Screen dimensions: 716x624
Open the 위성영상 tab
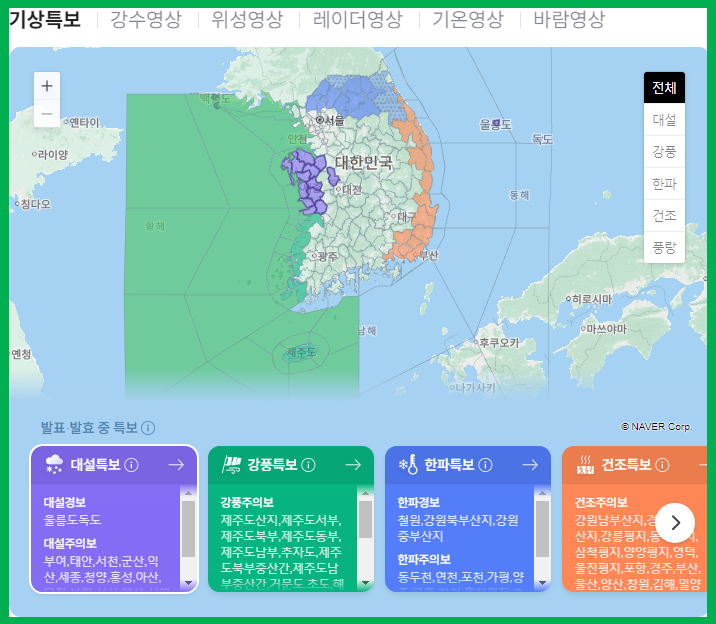(247, 20)
